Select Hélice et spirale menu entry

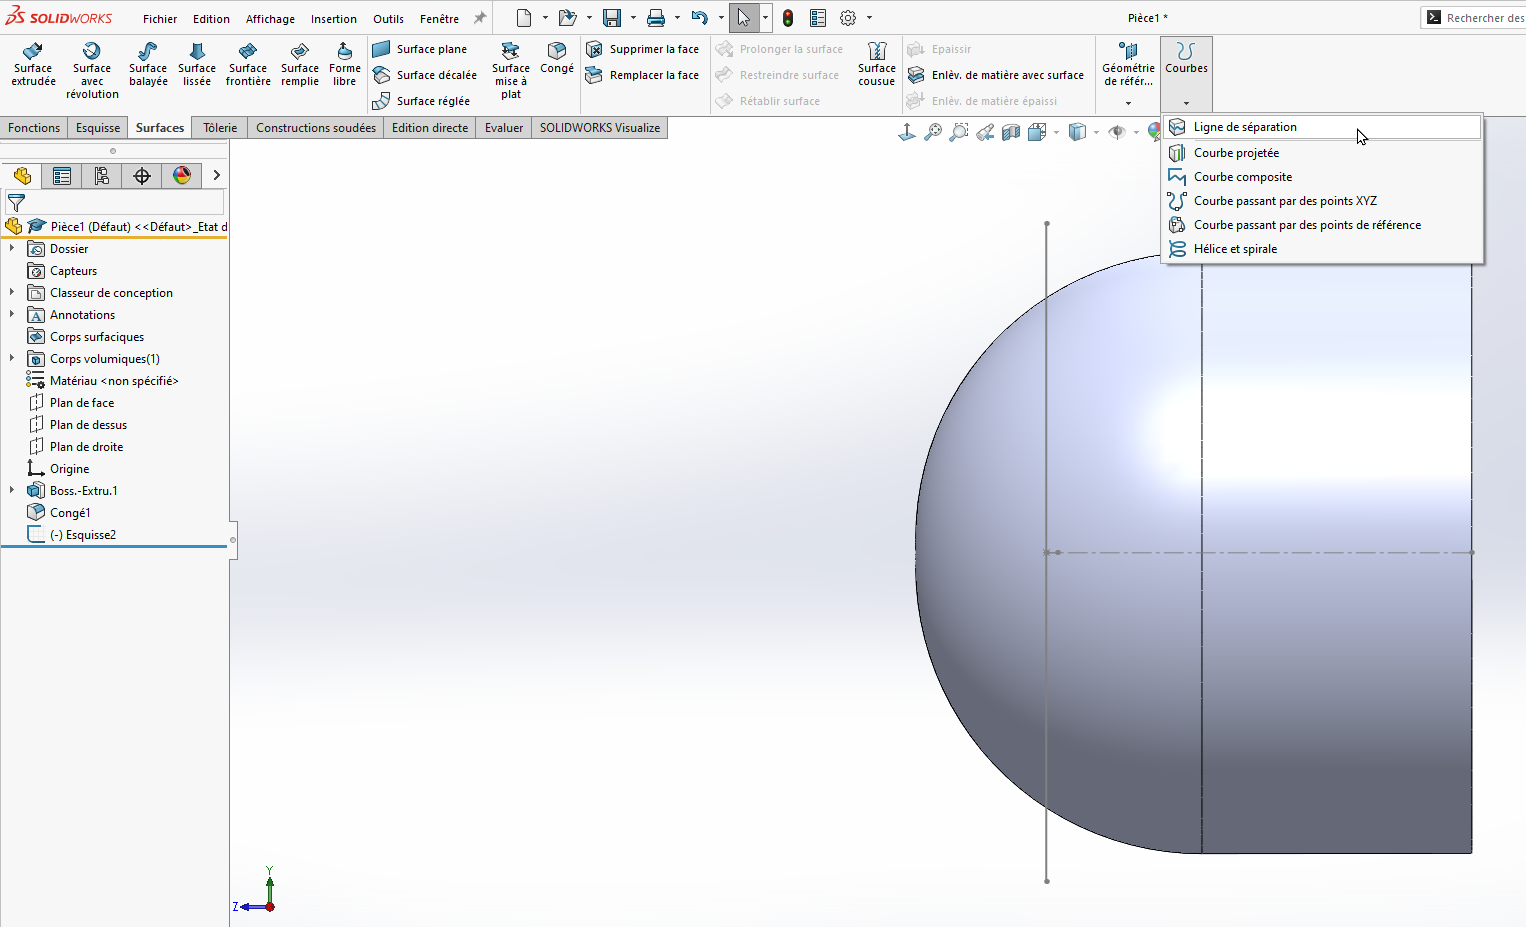1235,249
